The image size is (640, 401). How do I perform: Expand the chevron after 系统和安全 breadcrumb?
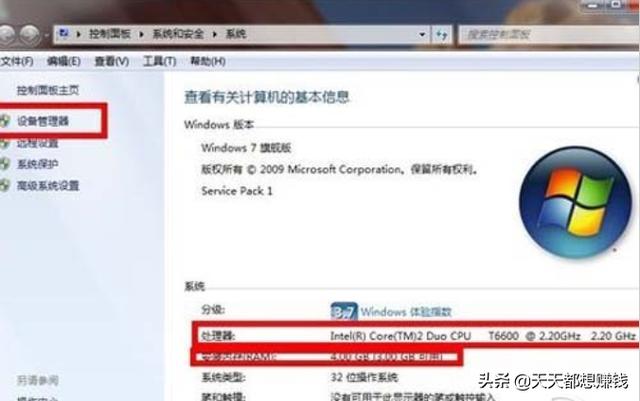coord(215,34)
